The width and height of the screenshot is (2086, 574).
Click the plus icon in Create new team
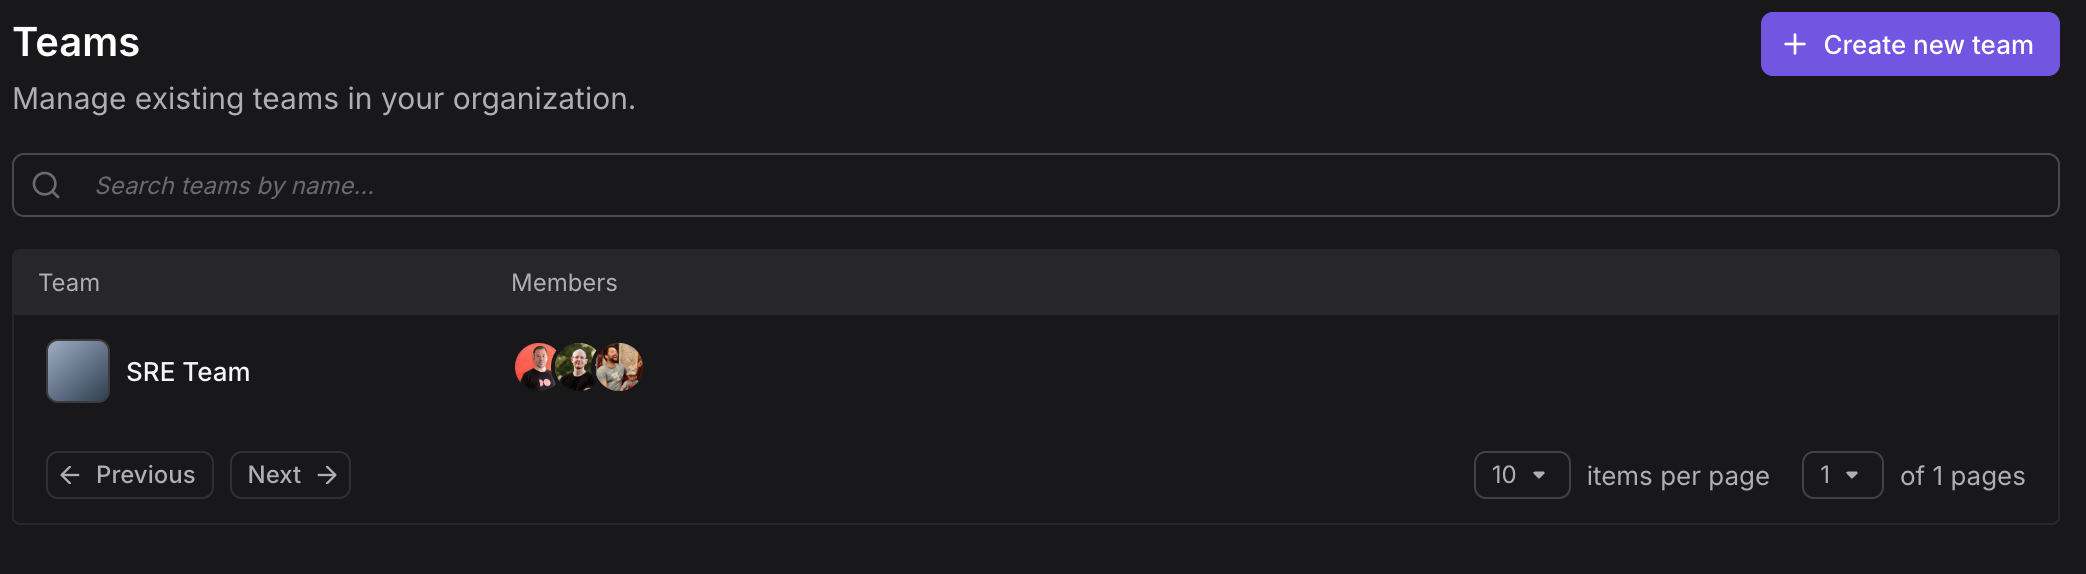pos(1795,44)
